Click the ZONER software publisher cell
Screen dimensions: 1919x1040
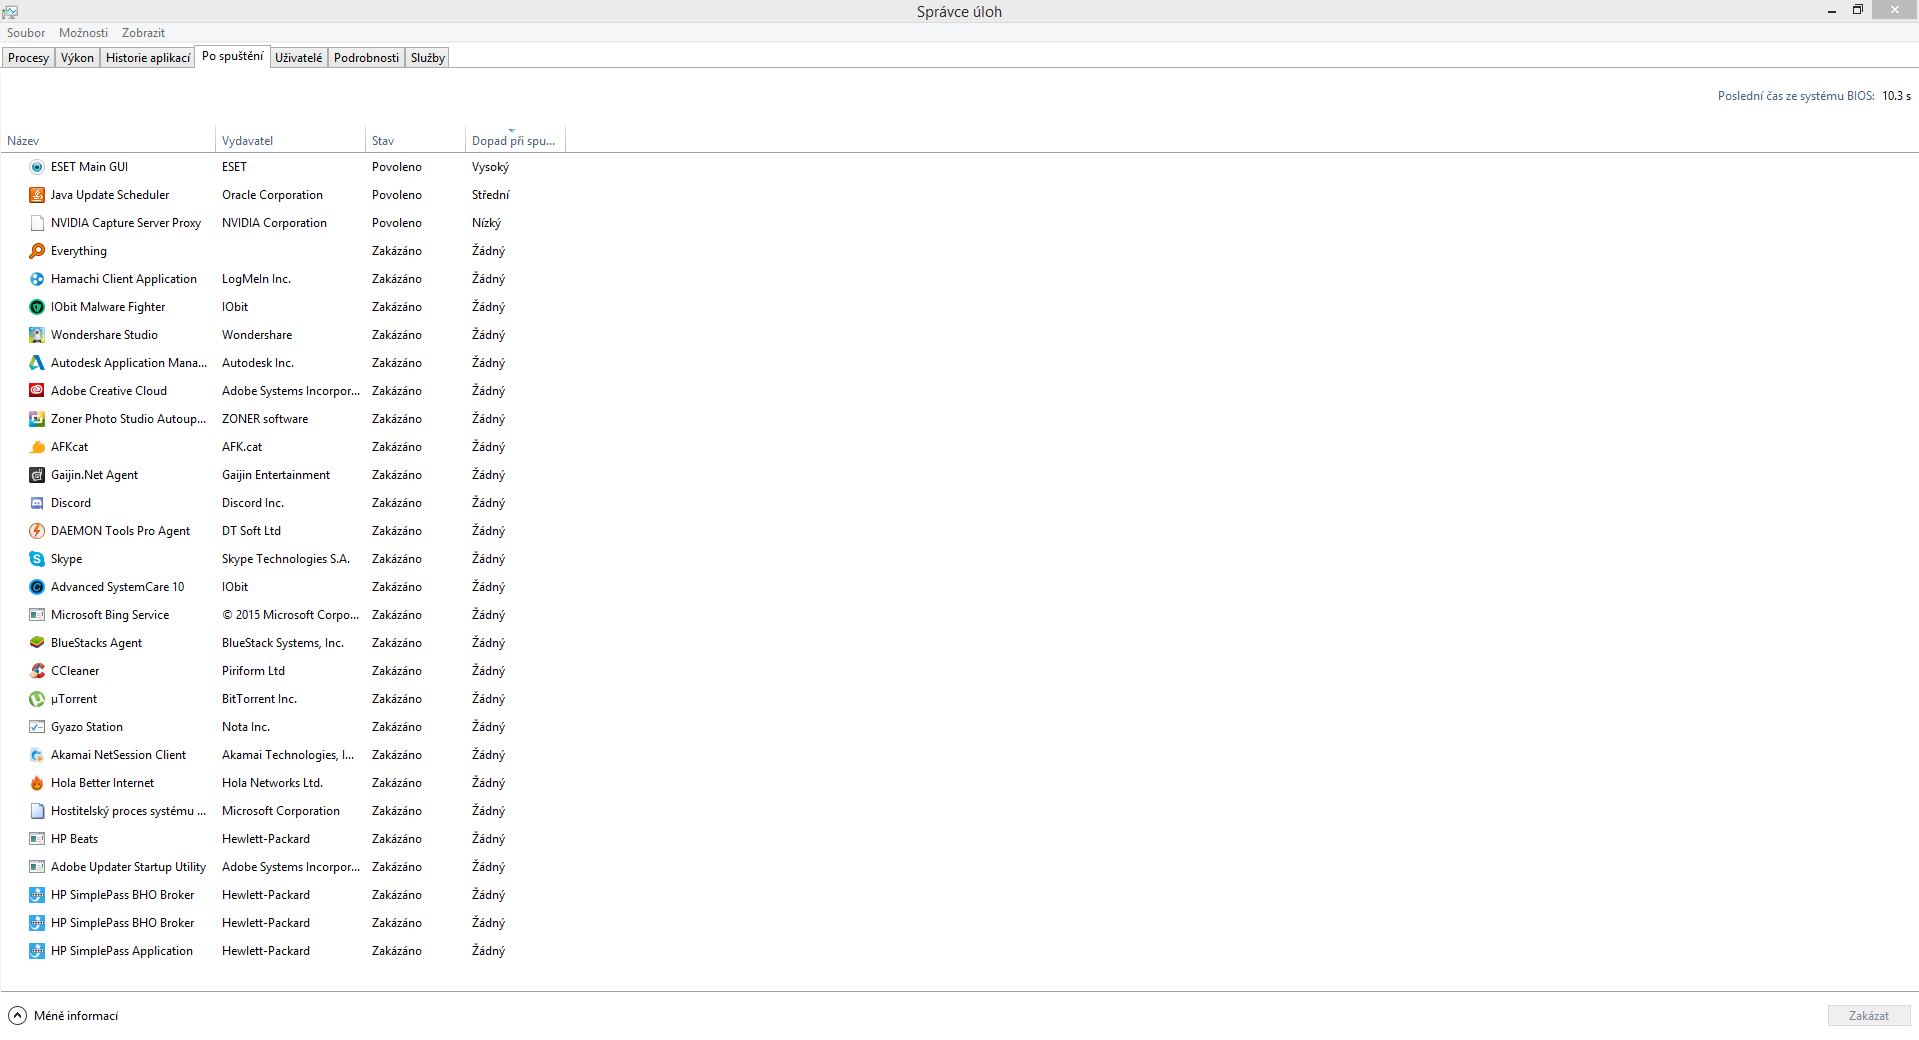click(x=265, y=419)
